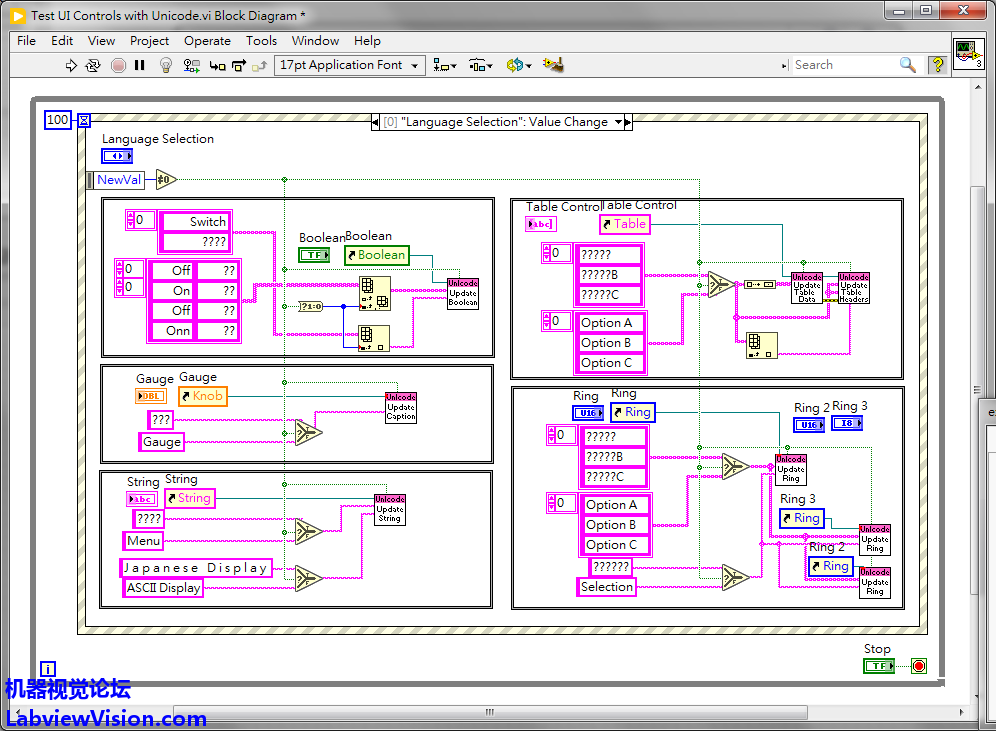Open the Operate menu
996x731 pixels.
(207, 41)
